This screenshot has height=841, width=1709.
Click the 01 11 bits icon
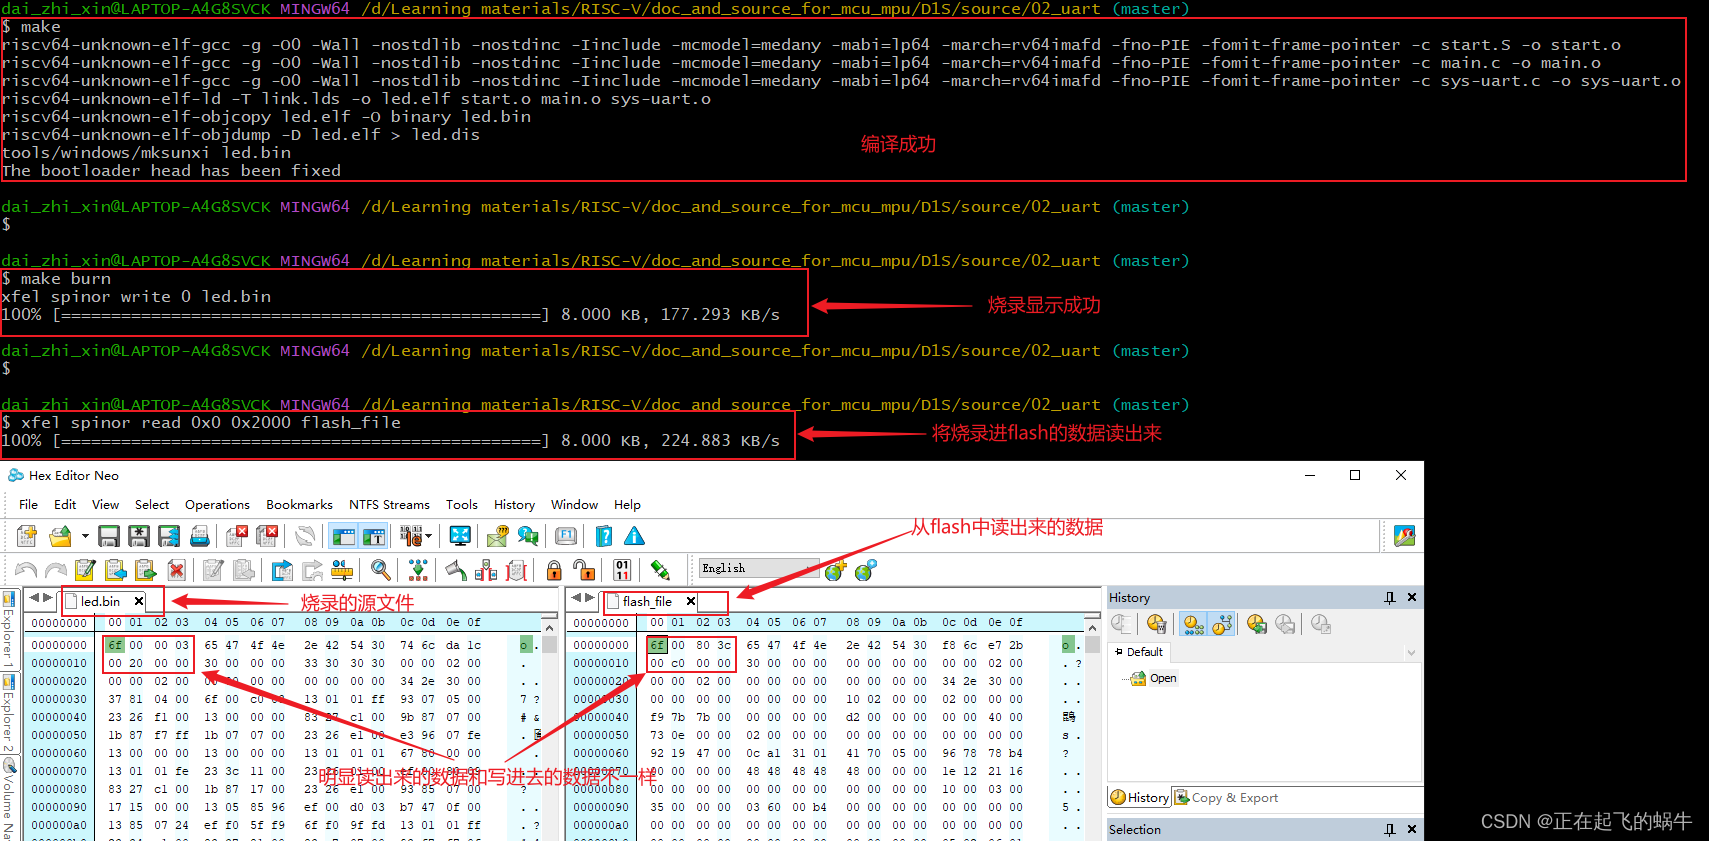click(622, 570)
